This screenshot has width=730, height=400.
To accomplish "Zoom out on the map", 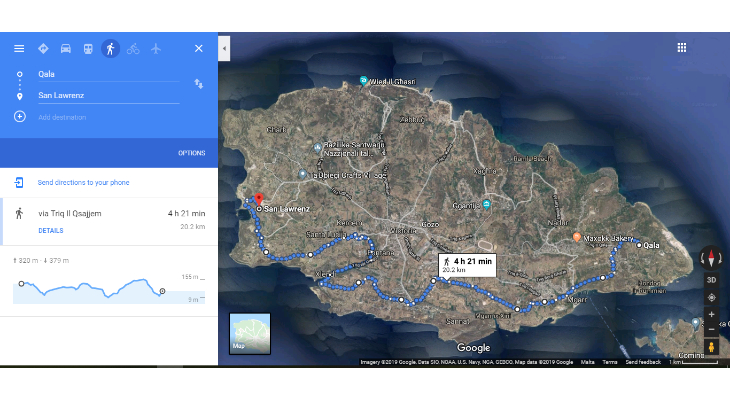I will [711, 329].
